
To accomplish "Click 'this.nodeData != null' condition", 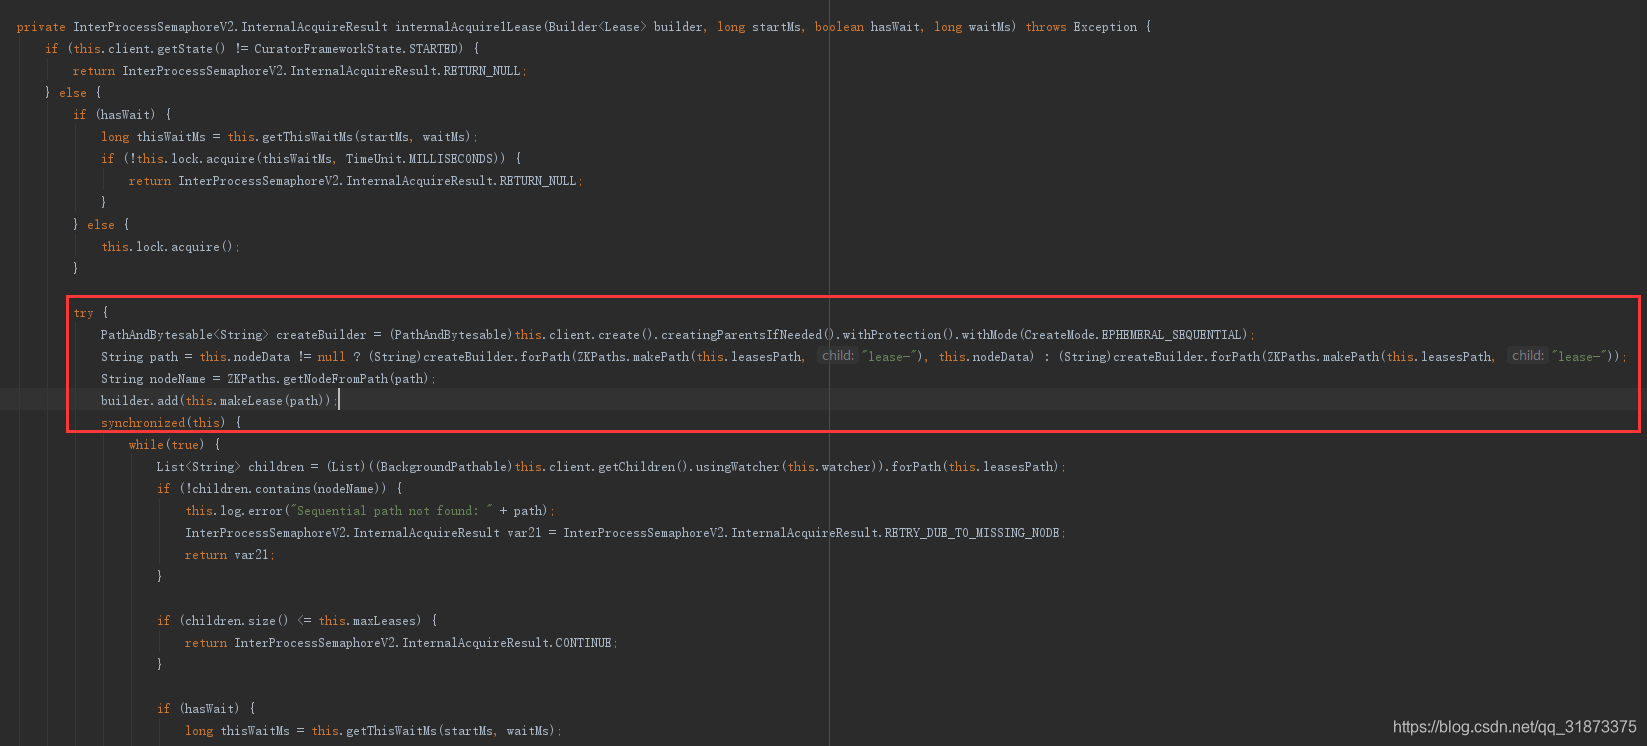I will [272, 357].
